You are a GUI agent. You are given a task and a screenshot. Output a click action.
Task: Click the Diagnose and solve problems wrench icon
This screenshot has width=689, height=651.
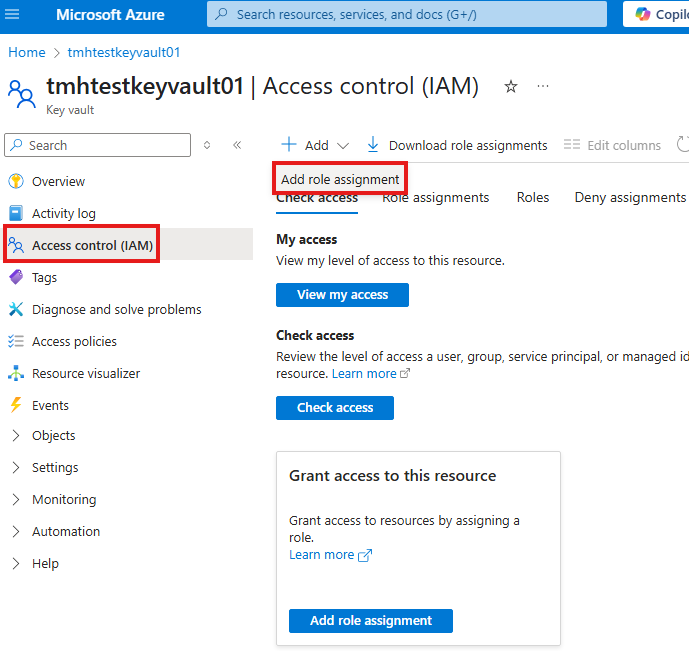16,309
